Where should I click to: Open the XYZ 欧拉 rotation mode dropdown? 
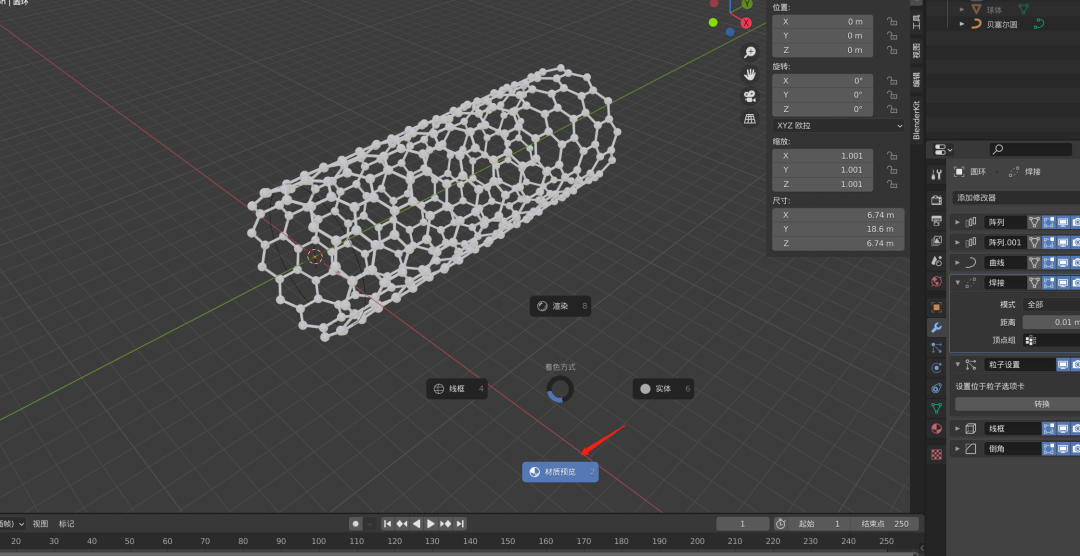pyautogui.click(x=838, y=126)
